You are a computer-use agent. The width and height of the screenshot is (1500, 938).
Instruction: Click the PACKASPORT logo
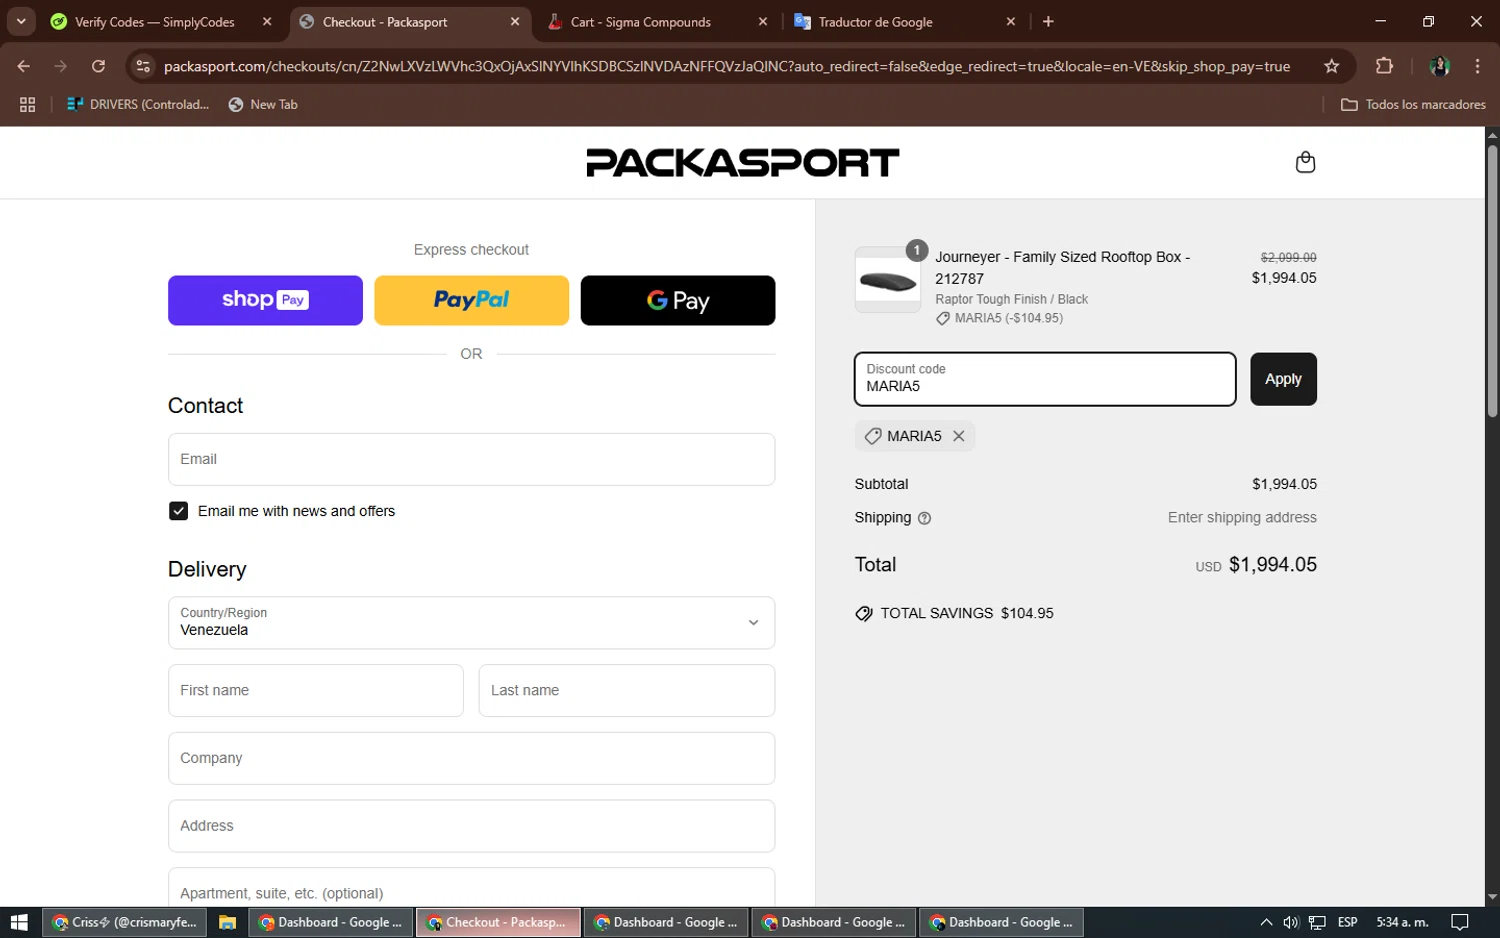tap(743, 162)
